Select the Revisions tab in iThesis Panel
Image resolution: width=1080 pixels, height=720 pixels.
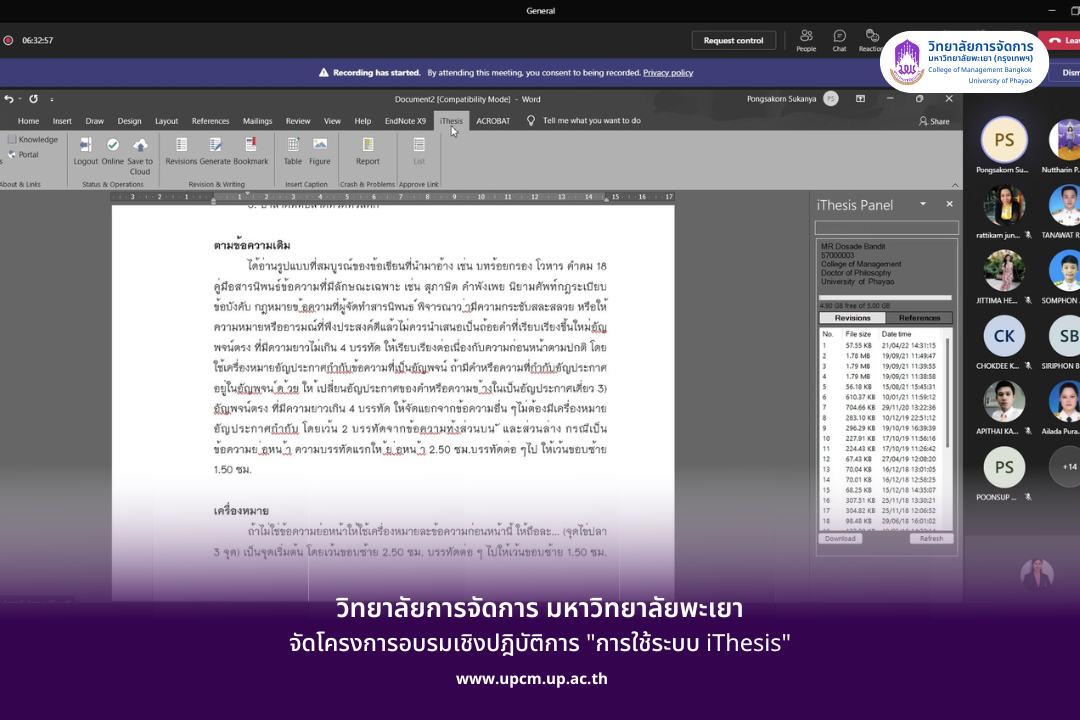point(852,318)
